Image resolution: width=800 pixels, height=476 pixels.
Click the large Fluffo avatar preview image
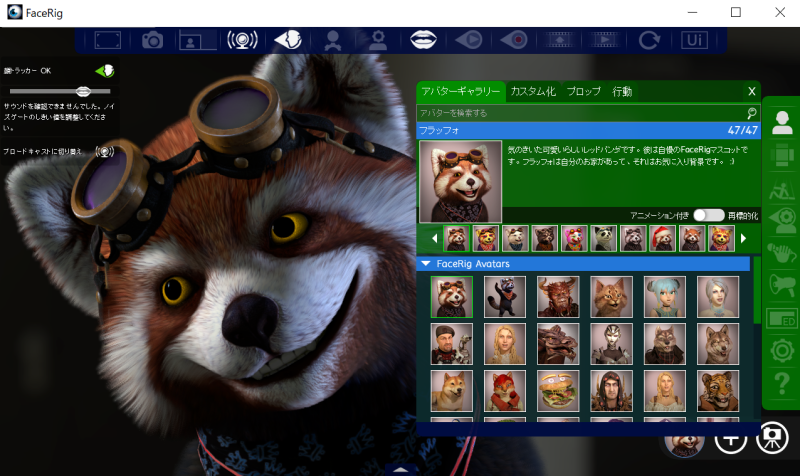[x=460, y=182]
